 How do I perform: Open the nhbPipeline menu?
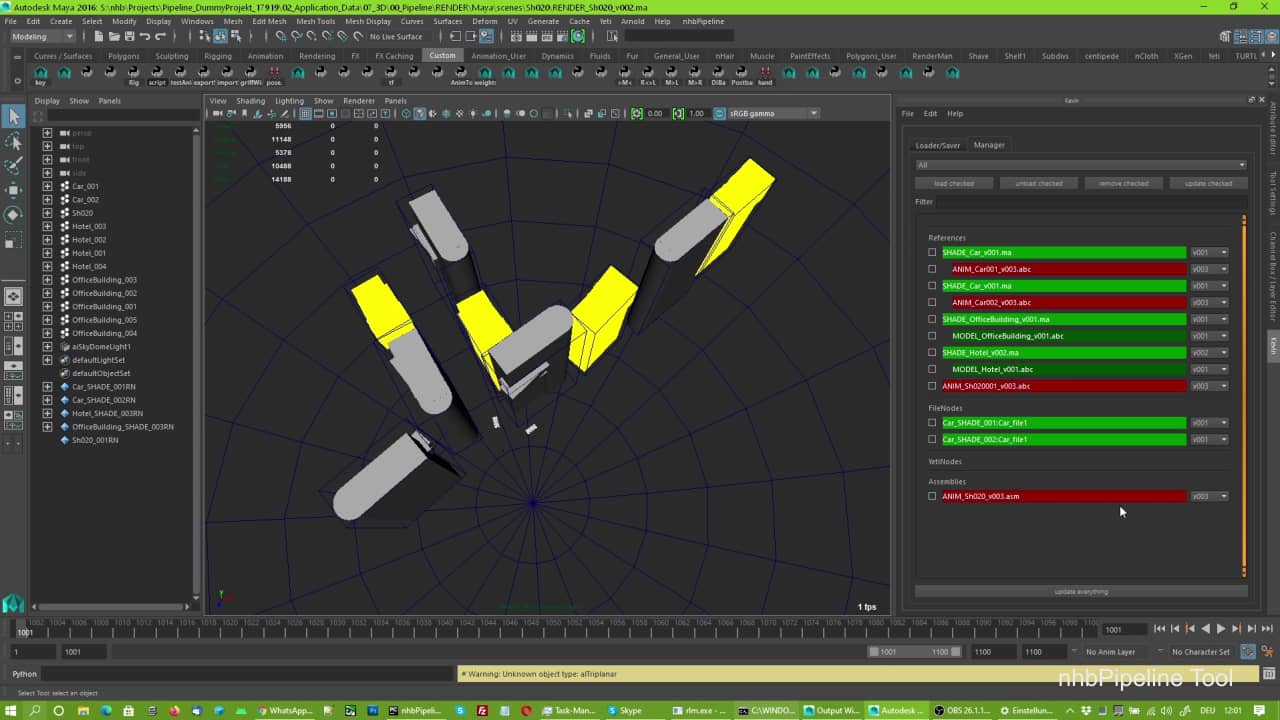703,21
